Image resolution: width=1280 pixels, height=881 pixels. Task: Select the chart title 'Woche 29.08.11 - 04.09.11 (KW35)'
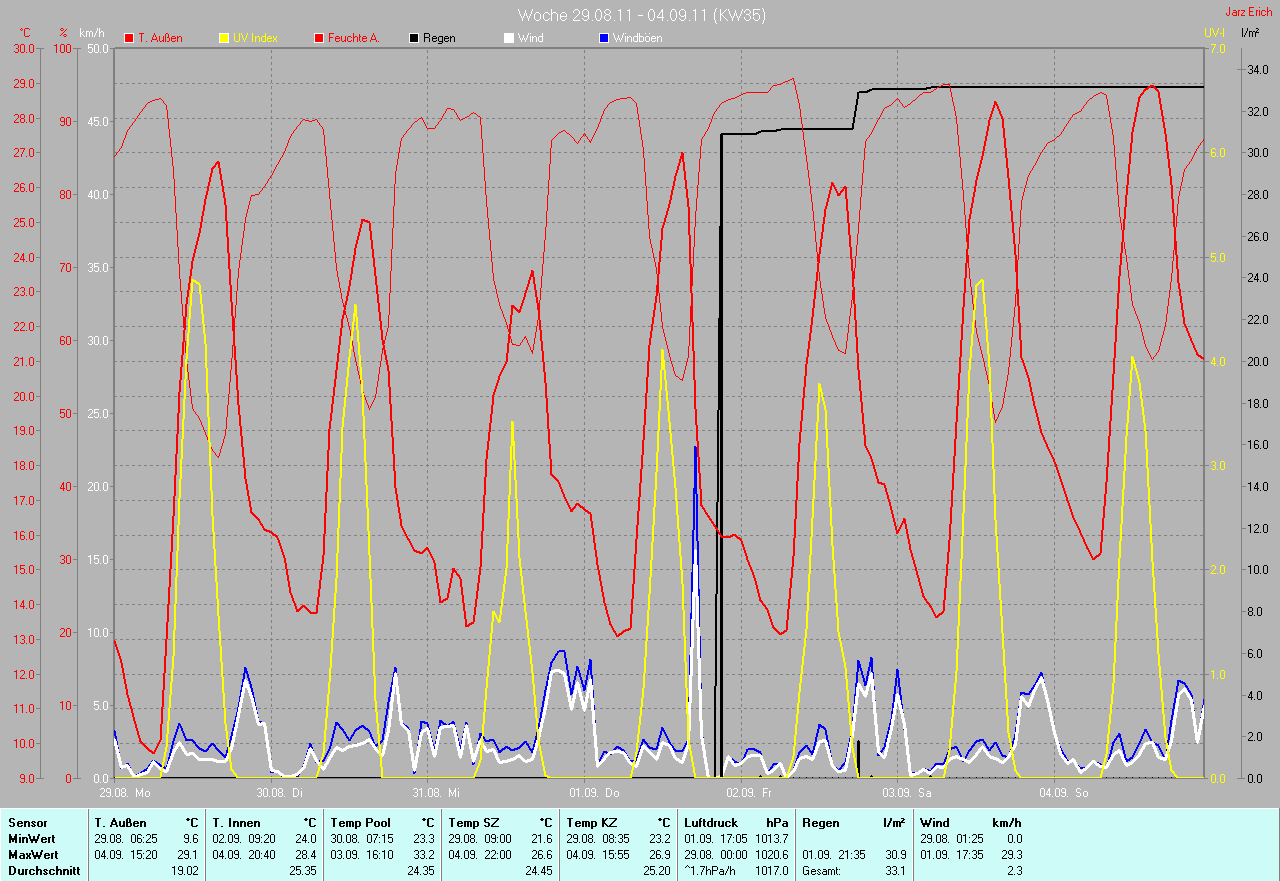point(642,15)
